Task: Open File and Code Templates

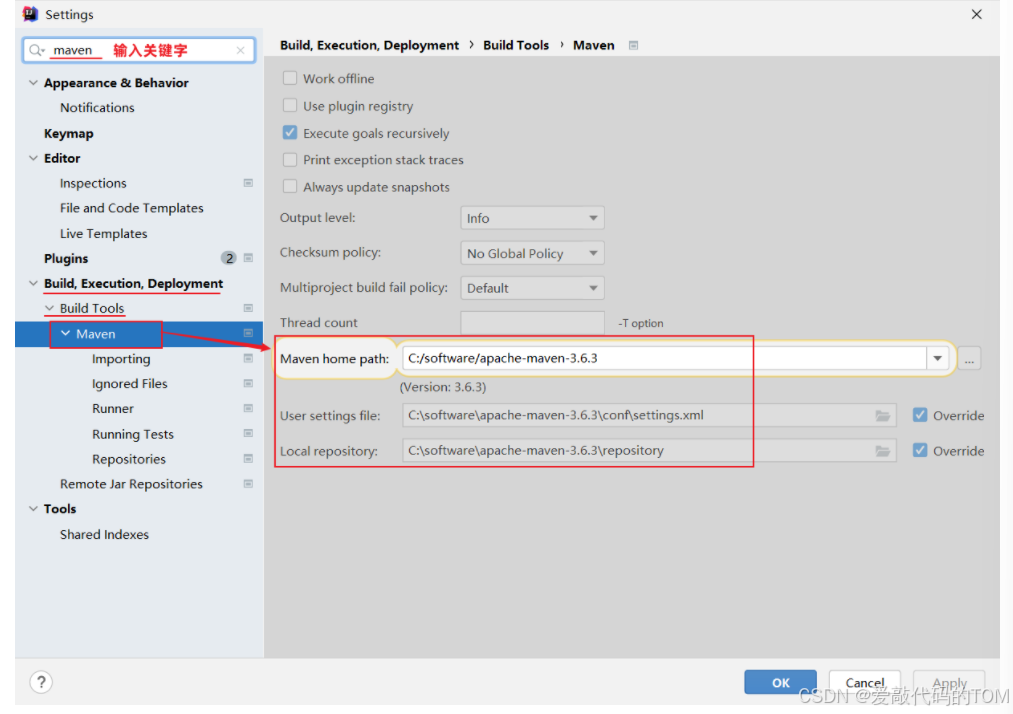Action: 131,208
